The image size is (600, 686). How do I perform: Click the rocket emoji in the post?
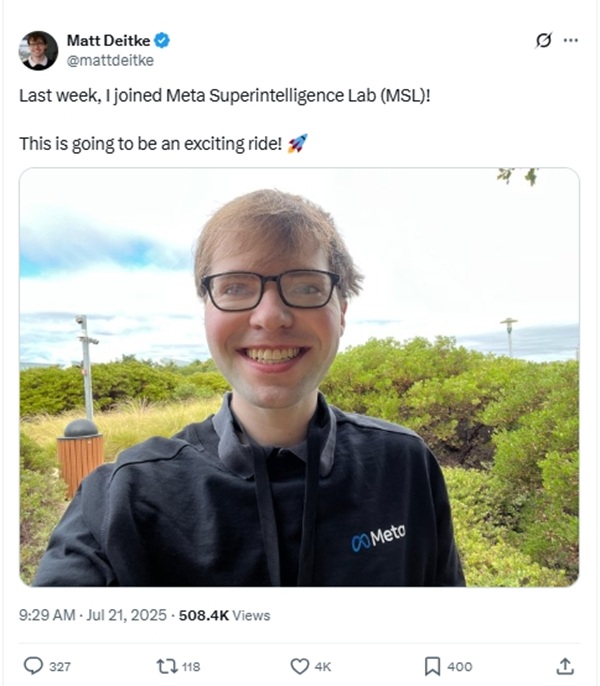tap(298, 144)
